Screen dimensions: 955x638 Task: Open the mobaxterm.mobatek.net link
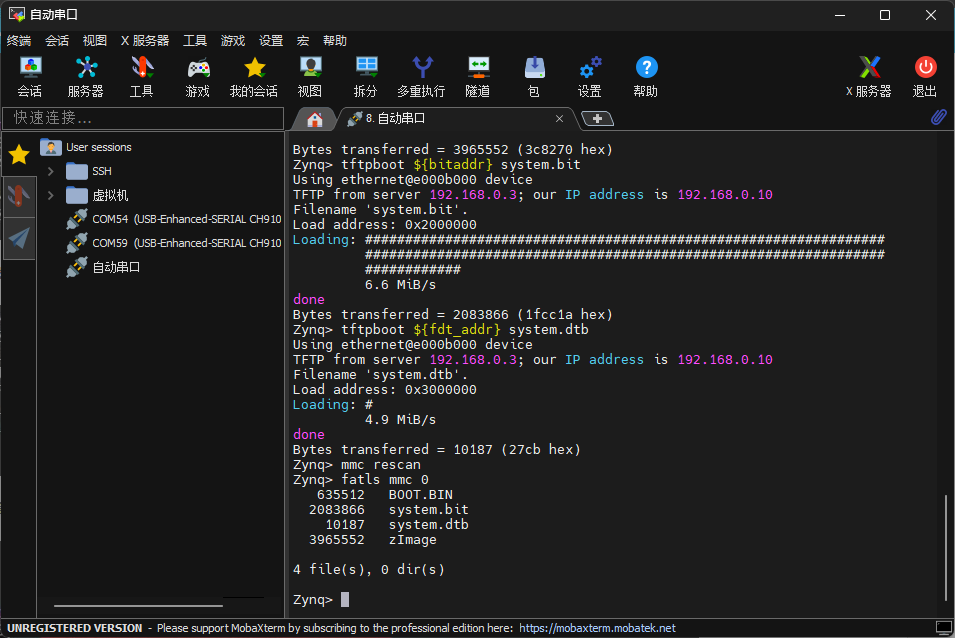(597, 628)
